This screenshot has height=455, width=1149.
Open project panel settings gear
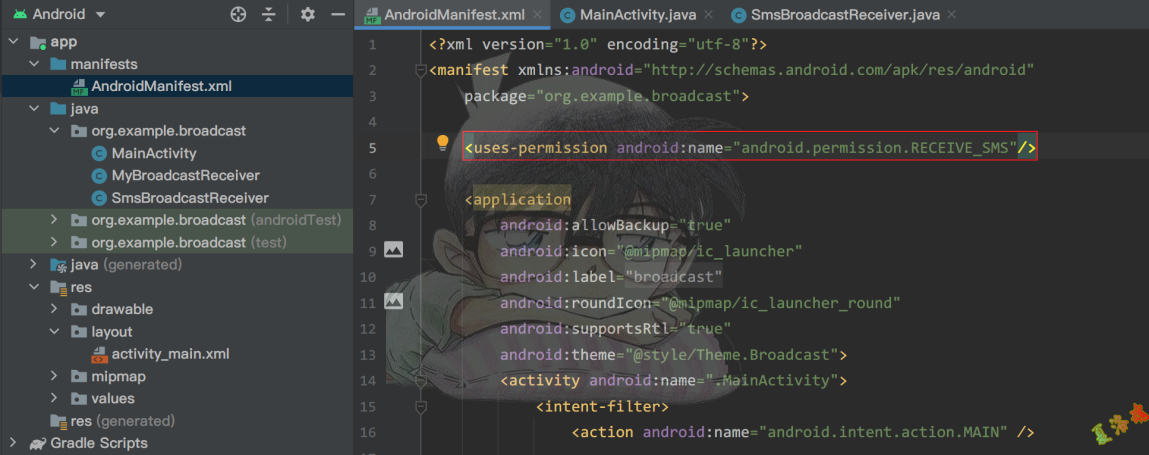[x=308, y=15]
